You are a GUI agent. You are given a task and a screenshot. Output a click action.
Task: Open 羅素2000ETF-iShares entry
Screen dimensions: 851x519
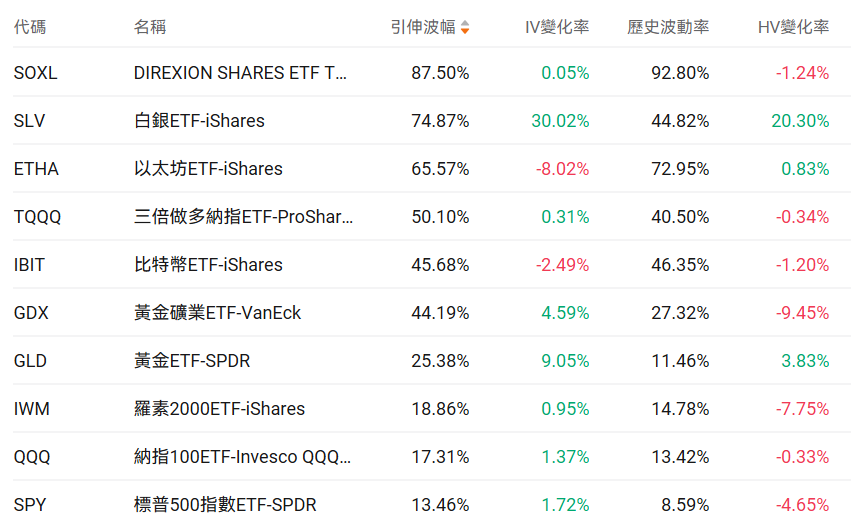point(219,409)
